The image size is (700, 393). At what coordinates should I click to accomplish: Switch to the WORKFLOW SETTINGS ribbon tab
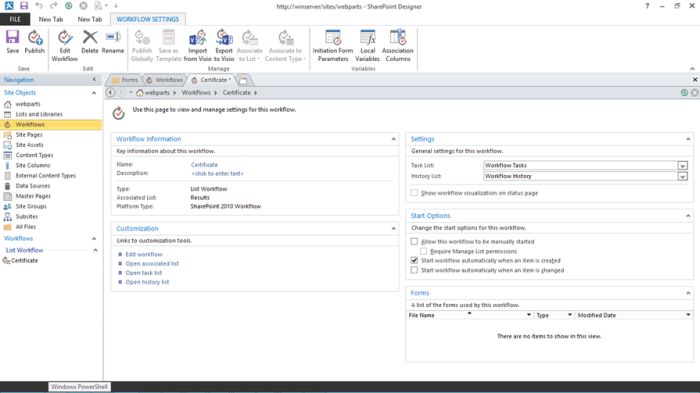[147, 19]
